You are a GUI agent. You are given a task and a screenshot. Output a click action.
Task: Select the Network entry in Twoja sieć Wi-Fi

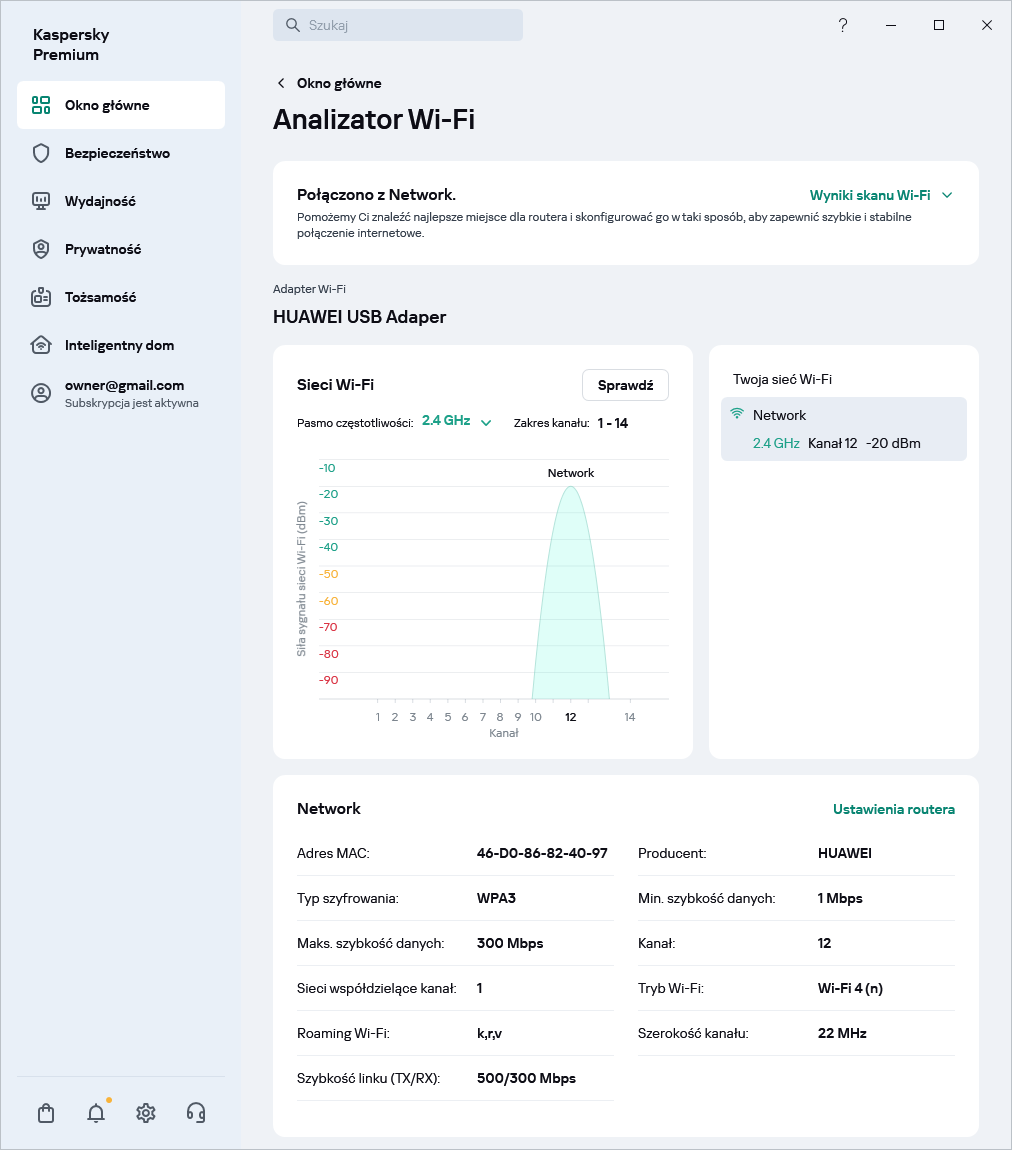click(843, 429)
